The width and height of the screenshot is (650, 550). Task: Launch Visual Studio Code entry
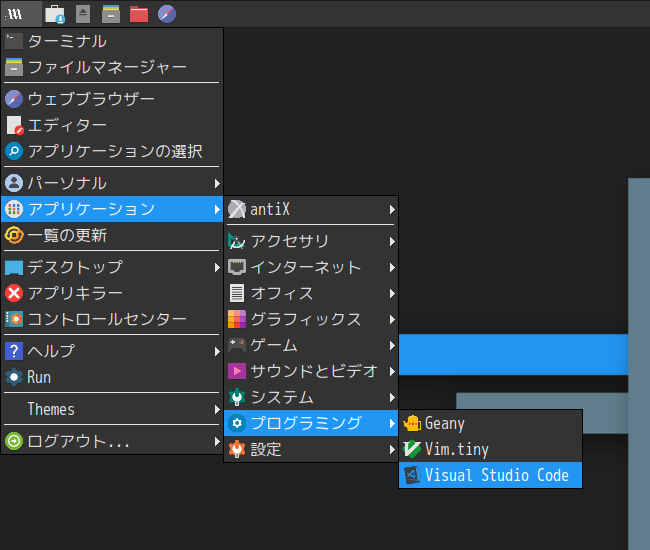[x=490, y=475]
